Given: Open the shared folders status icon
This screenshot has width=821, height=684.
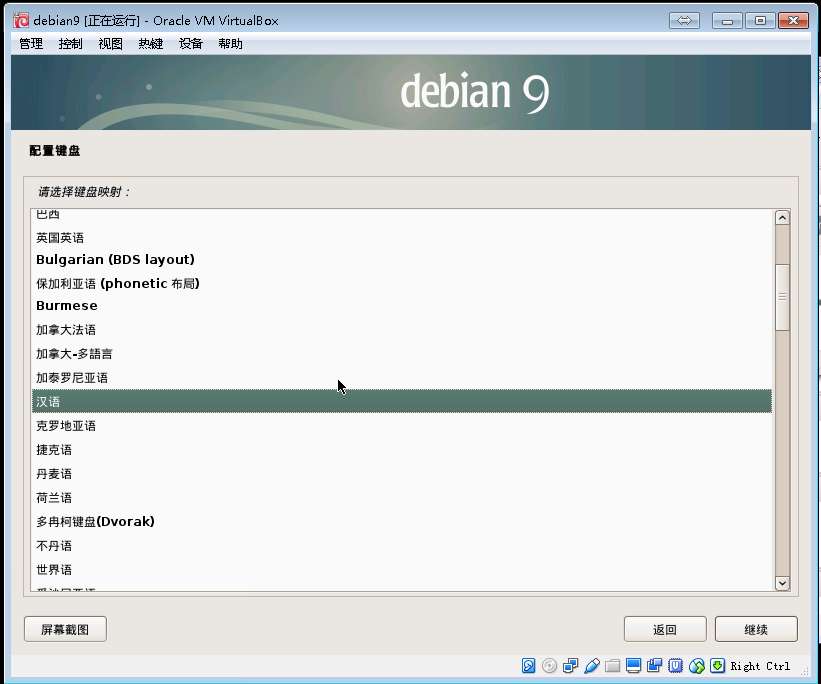Looking at the screenshot, I should click(613, 666).
